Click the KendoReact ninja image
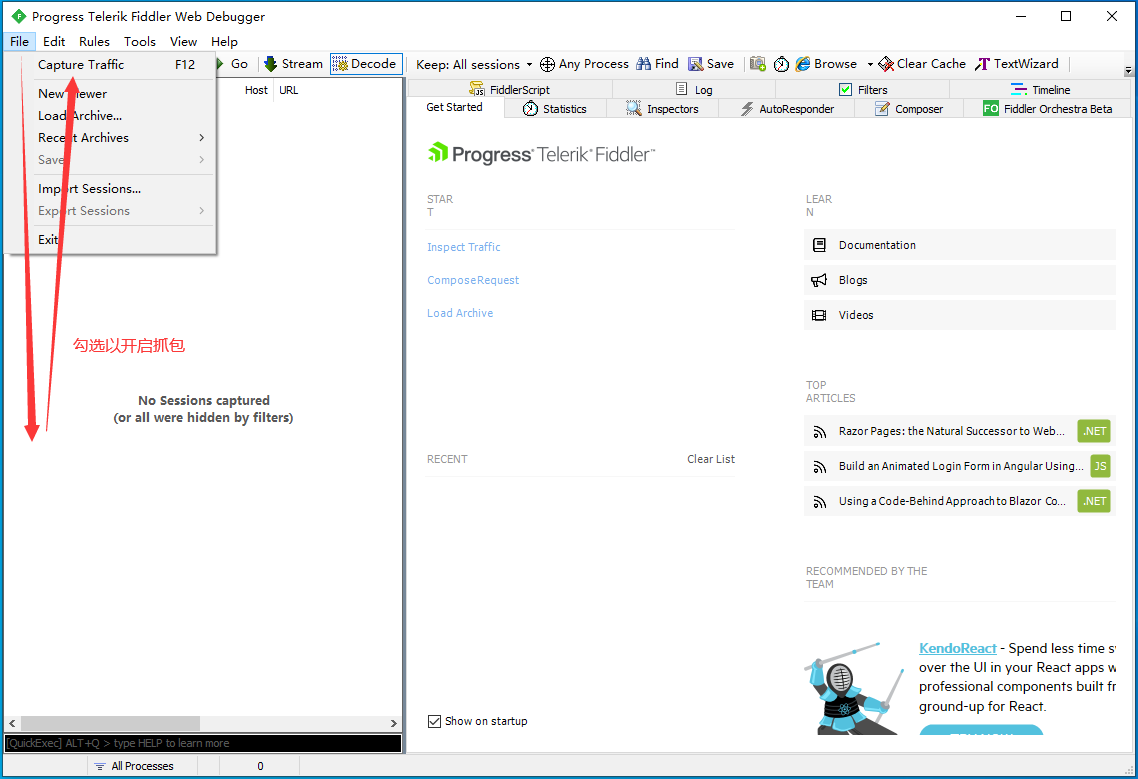 click(x=854, y=688)
